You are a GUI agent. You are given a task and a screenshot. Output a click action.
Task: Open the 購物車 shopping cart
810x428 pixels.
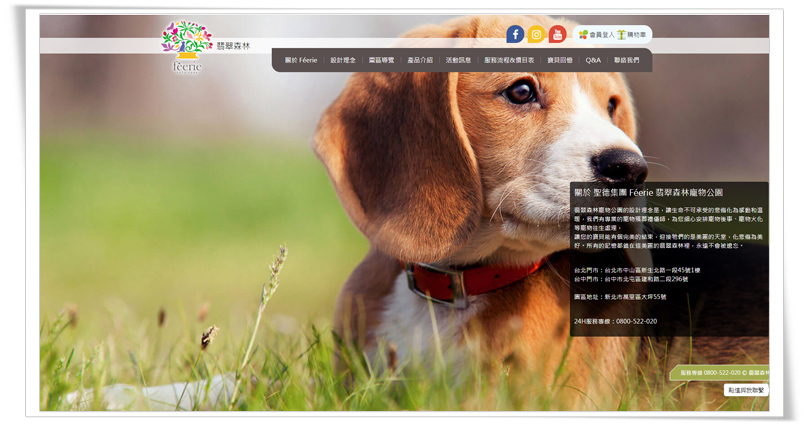click(632, 34)
